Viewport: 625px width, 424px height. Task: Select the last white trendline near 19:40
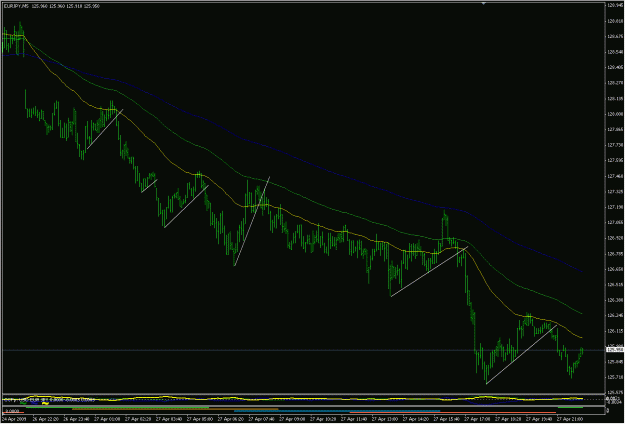(521, 355)
